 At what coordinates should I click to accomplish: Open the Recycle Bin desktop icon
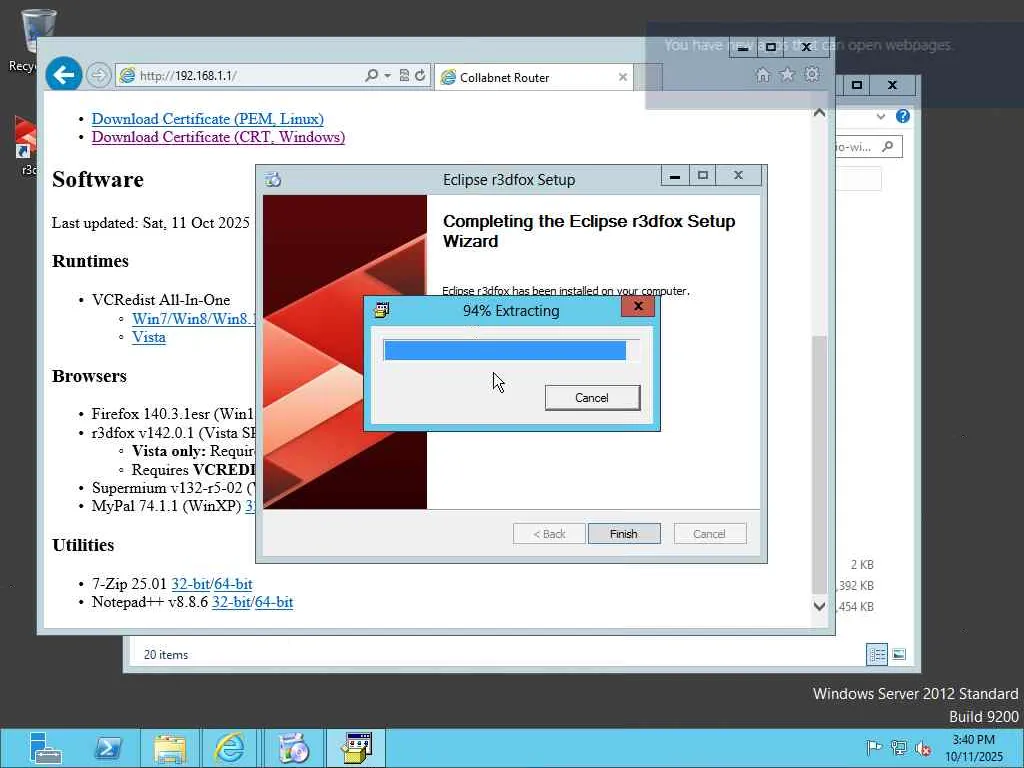tap(26, 40)
